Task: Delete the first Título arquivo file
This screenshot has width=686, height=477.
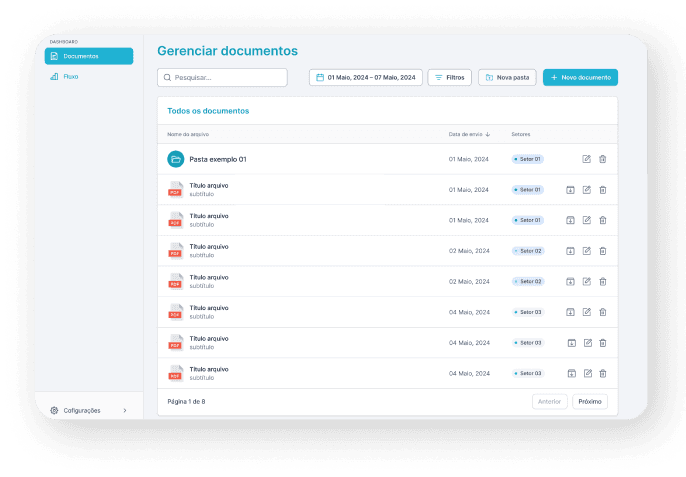Action: point(603,190)
